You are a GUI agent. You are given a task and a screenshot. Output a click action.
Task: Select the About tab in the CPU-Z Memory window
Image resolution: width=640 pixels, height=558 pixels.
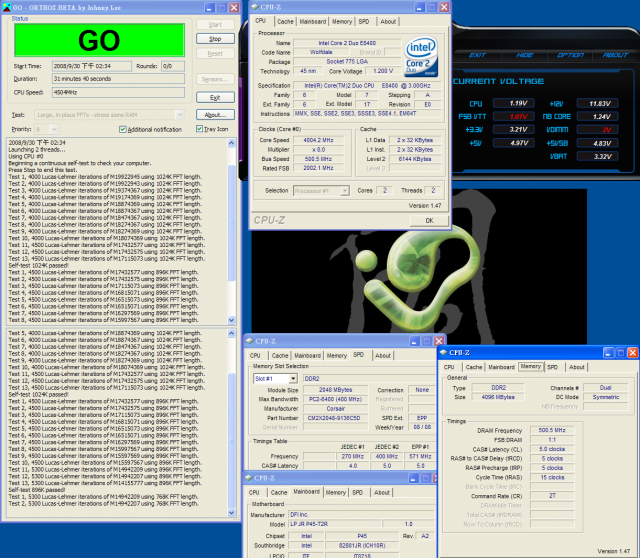click(577, 367)
